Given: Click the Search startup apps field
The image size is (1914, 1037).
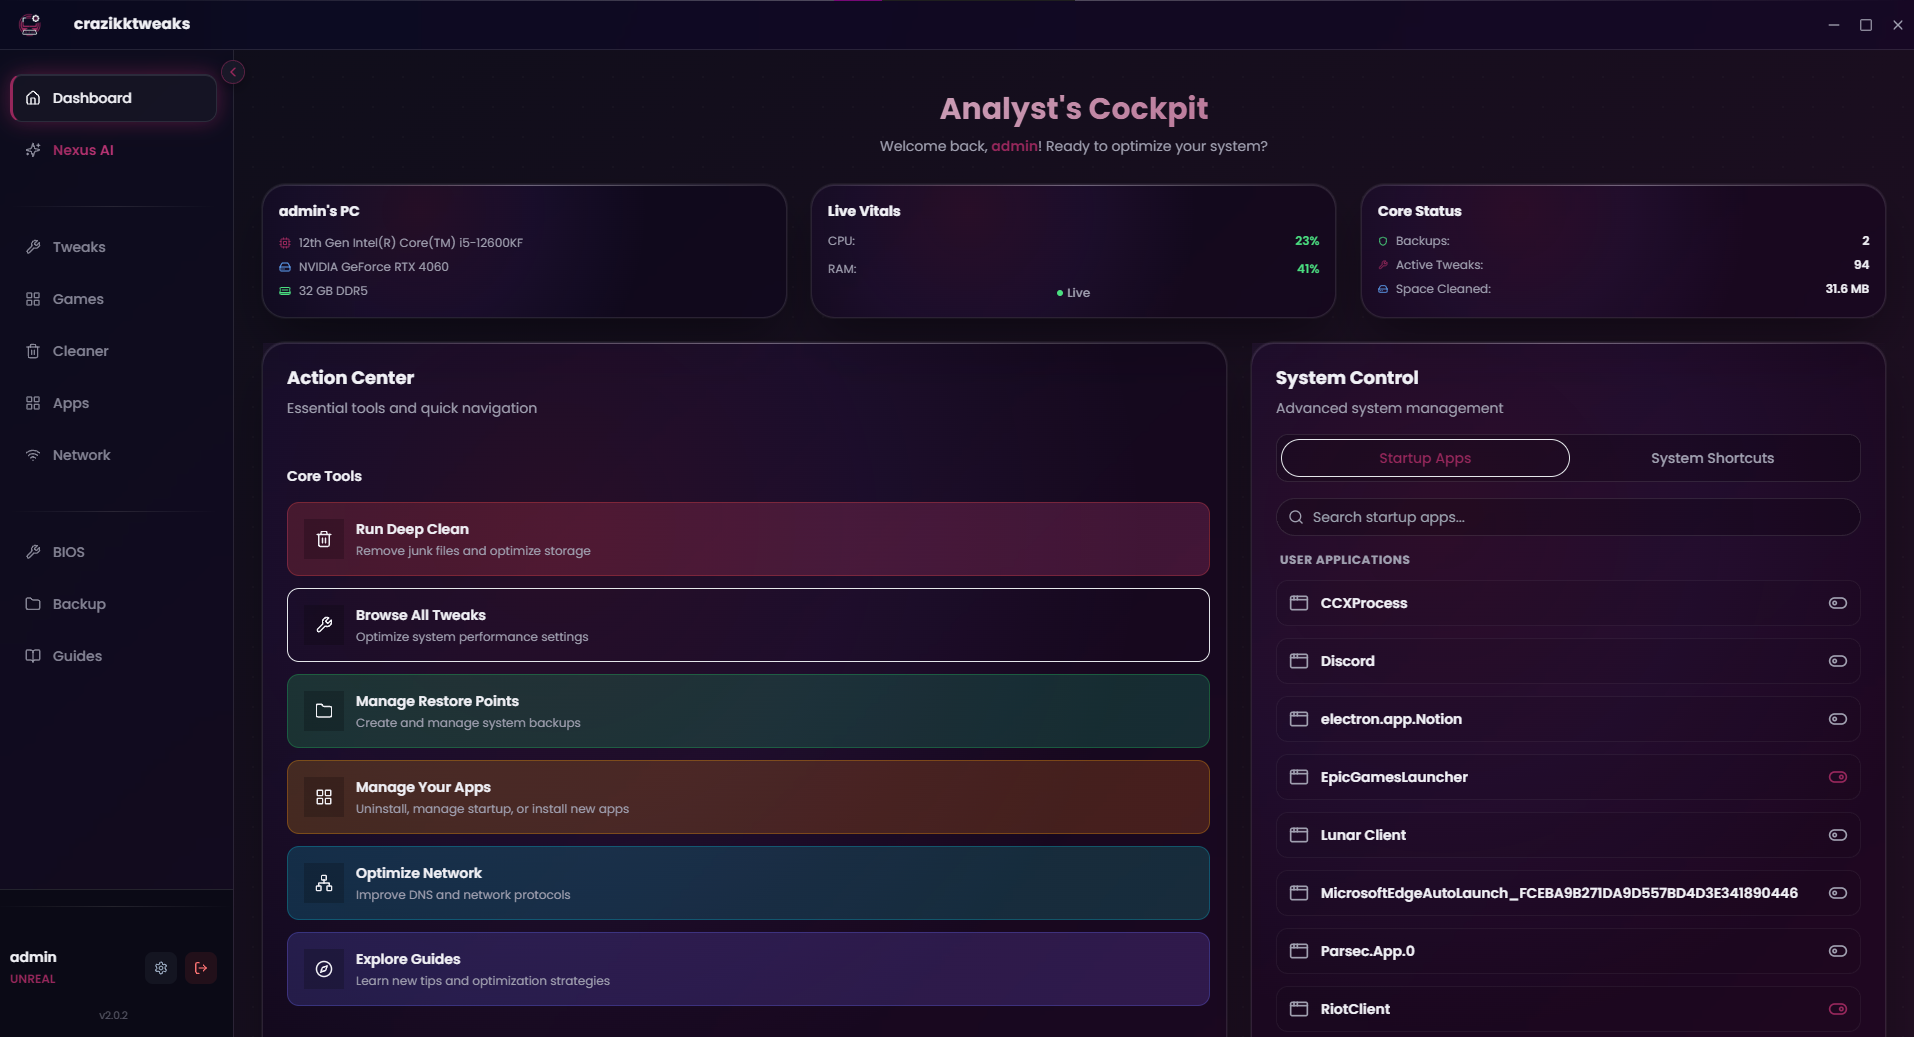Looking at the screenshot, I should [1567, 517].
